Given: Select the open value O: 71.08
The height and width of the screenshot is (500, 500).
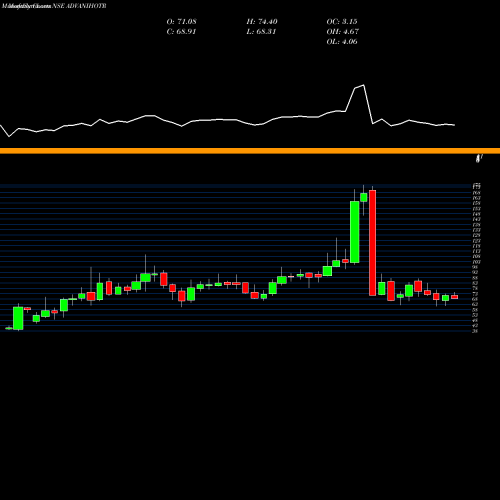Looking at the screenshot, I should pos(181,21).
